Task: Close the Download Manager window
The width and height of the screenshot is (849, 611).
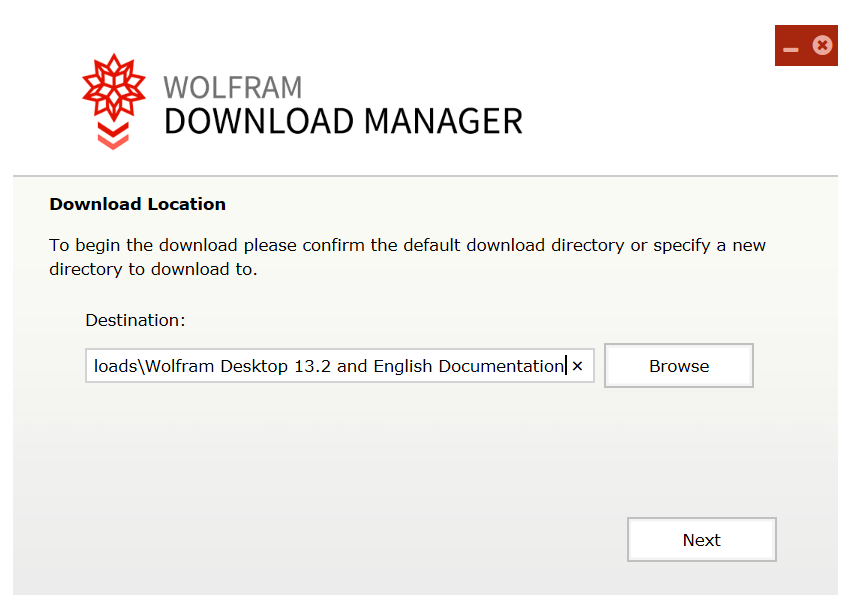Action: point(822,45)
